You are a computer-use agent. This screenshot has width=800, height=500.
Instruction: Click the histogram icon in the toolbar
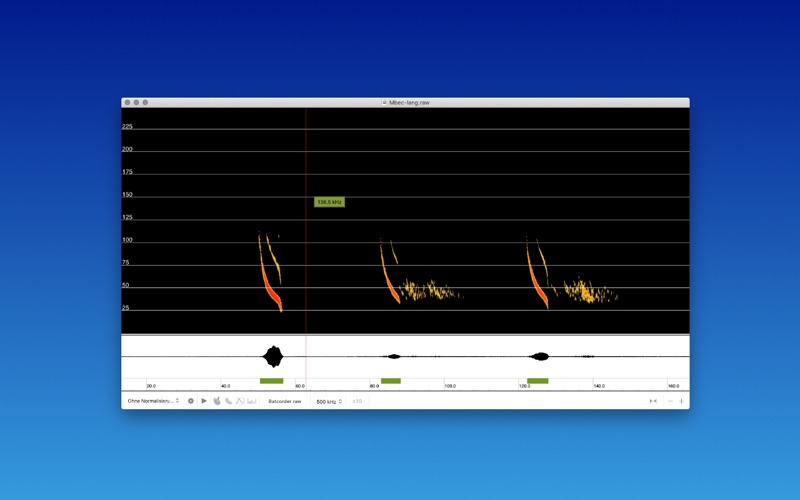coord(252,401)
